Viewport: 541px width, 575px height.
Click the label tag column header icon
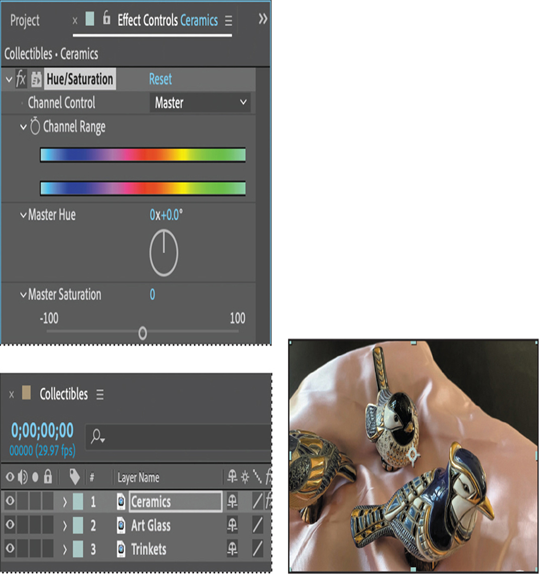pyautogui.click(x=75, y=477)
